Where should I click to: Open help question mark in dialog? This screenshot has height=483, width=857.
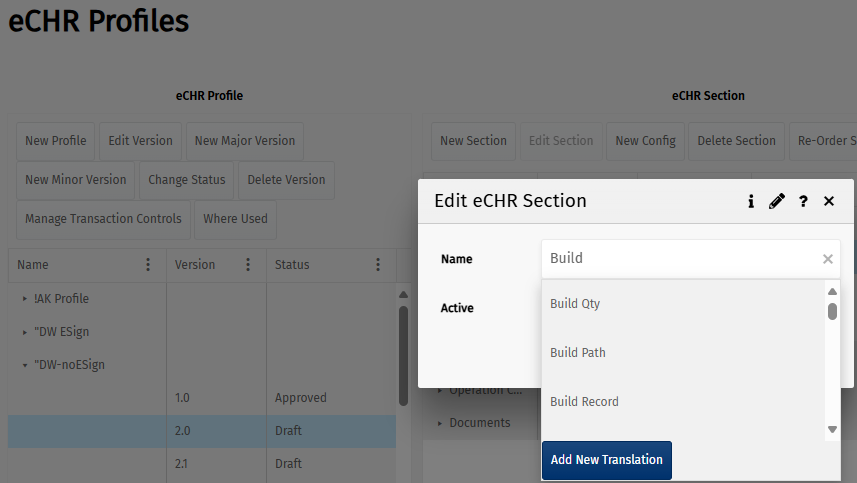pyautogui.click(x=803, y=201)
